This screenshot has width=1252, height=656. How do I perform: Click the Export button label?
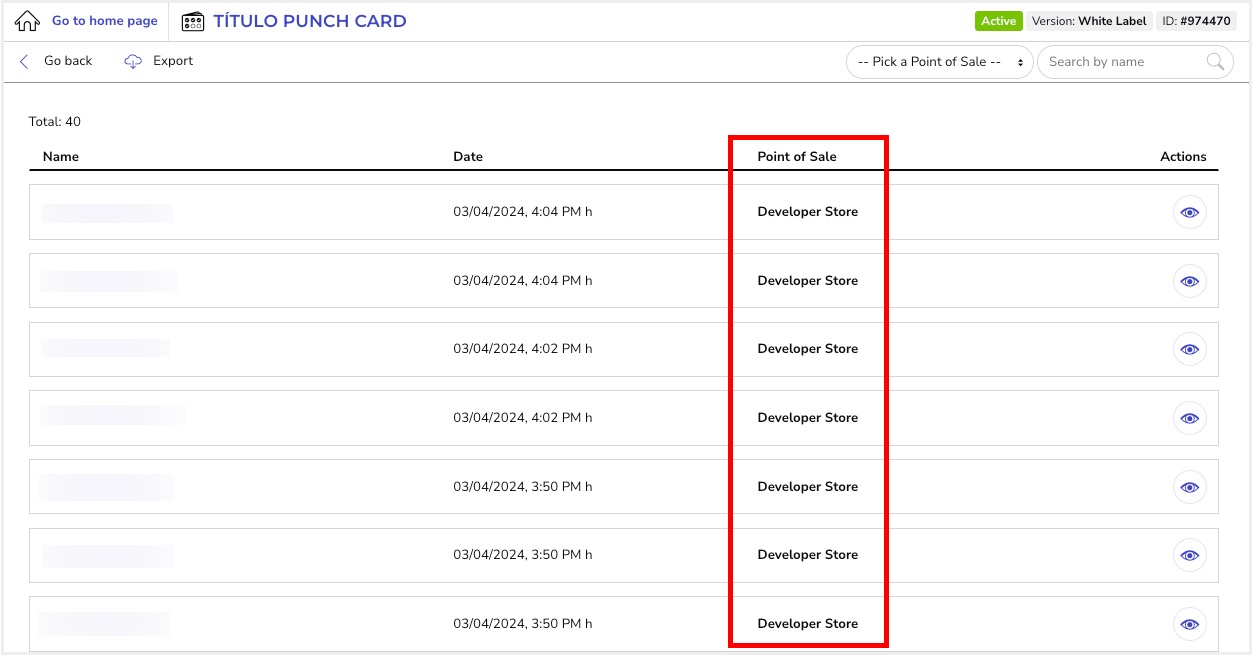tap(173, 61)
